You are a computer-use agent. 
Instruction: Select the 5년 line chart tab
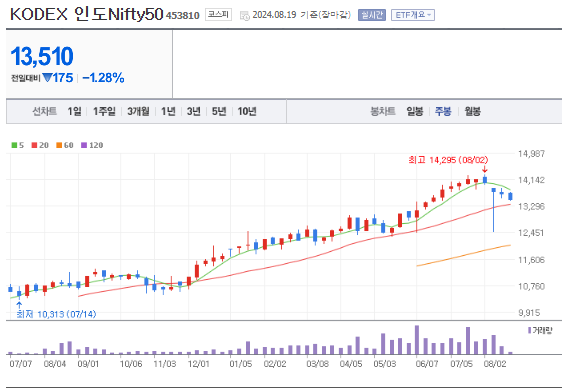coord(219,111)
